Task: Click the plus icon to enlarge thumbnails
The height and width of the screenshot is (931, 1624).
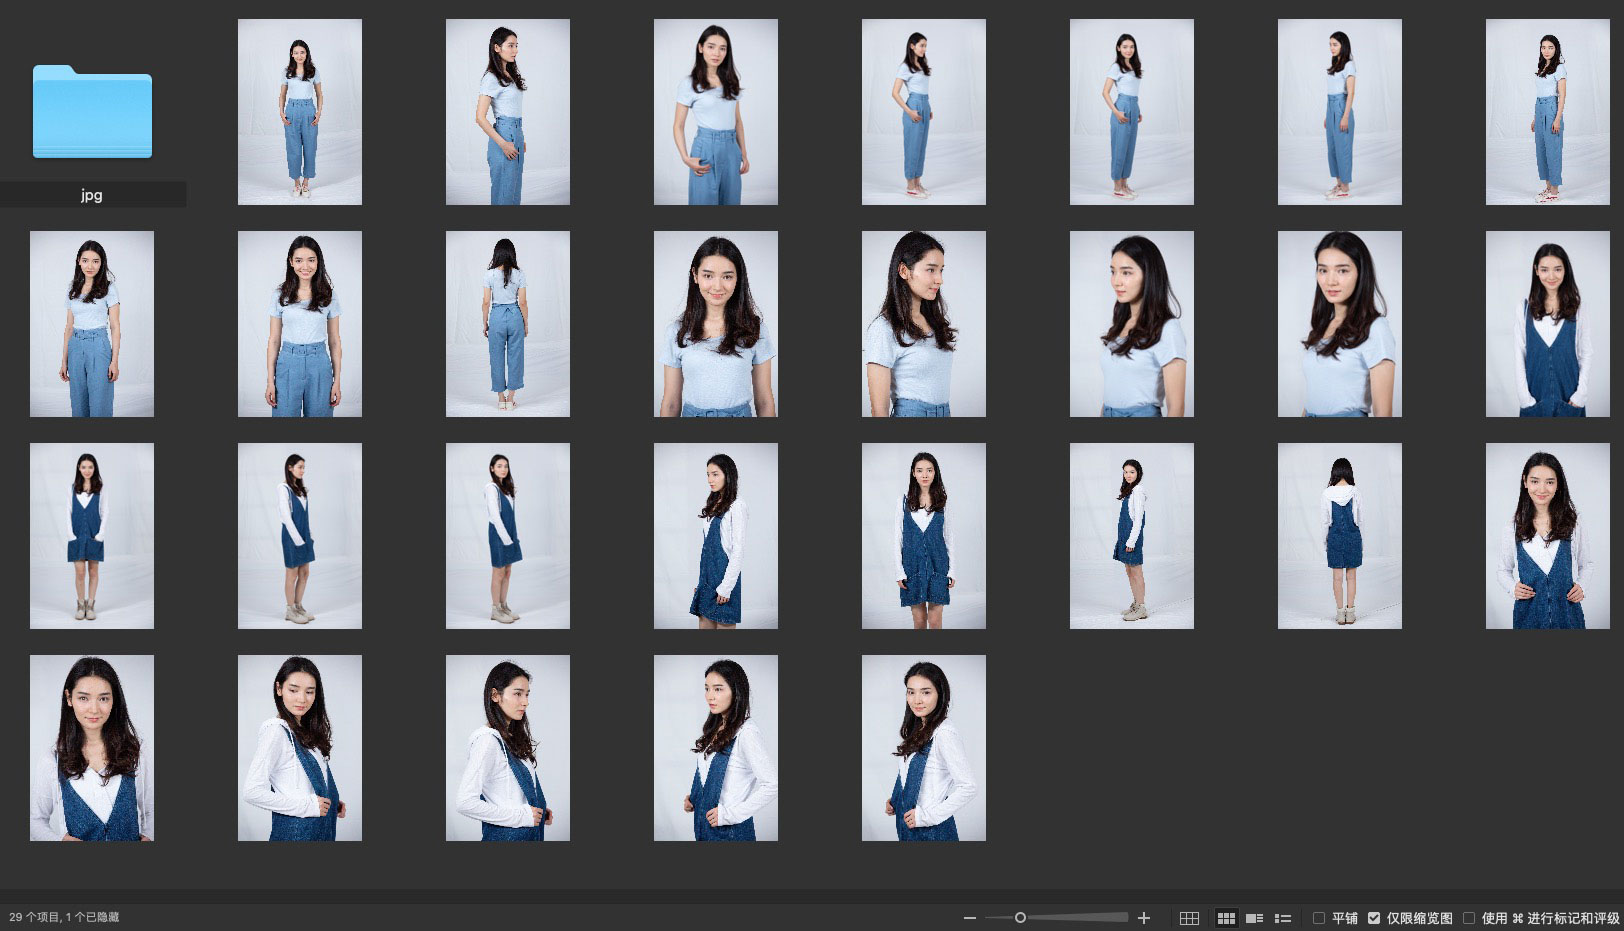Action: (x=1144, y=918)
